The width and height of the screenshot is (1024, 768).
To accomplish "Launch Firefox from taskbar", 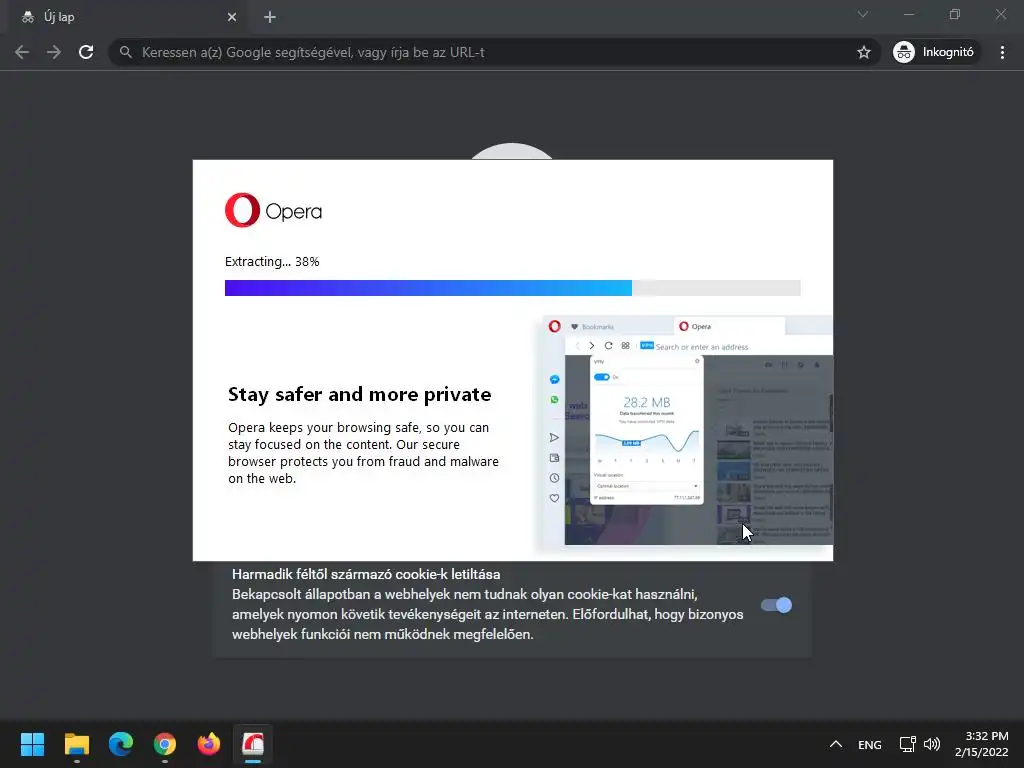I will (x=209, y=744).
